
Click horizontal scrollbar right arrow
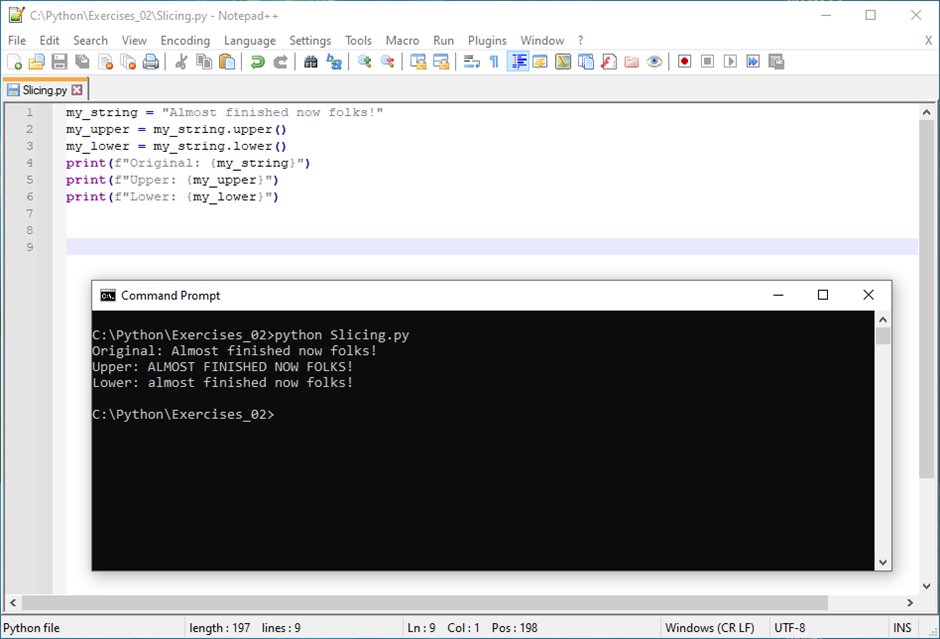pos(910,602)
